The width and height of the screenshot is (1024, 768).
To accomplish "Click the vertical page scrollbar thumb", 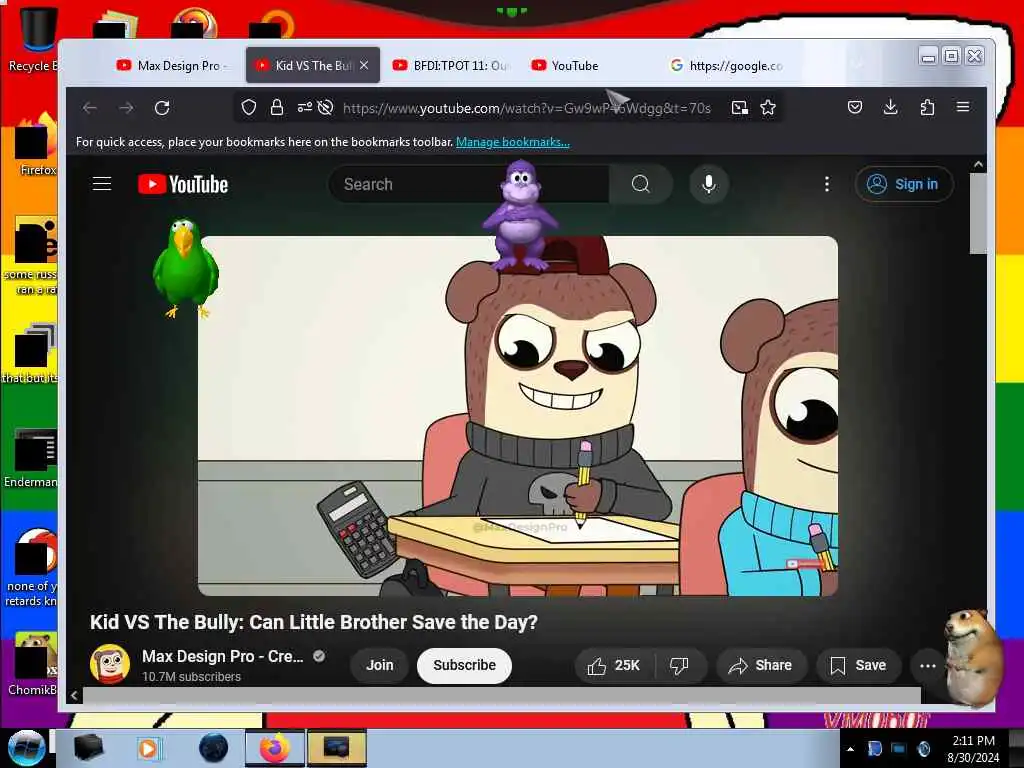I will (978, 213).
